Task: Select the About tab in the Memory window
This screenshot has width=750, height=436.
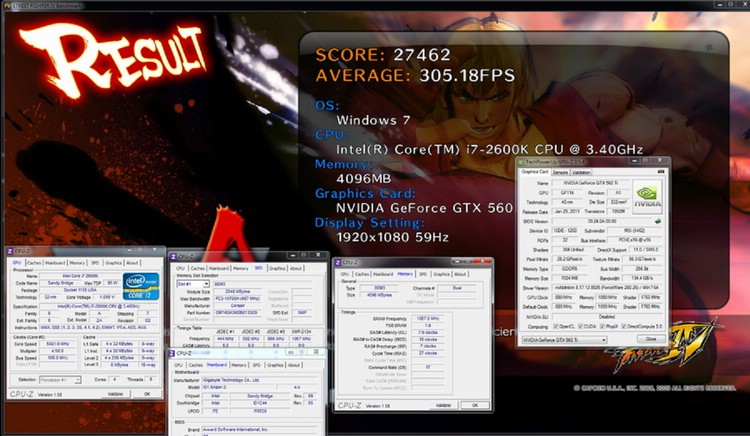Action: tap(460, 274)
